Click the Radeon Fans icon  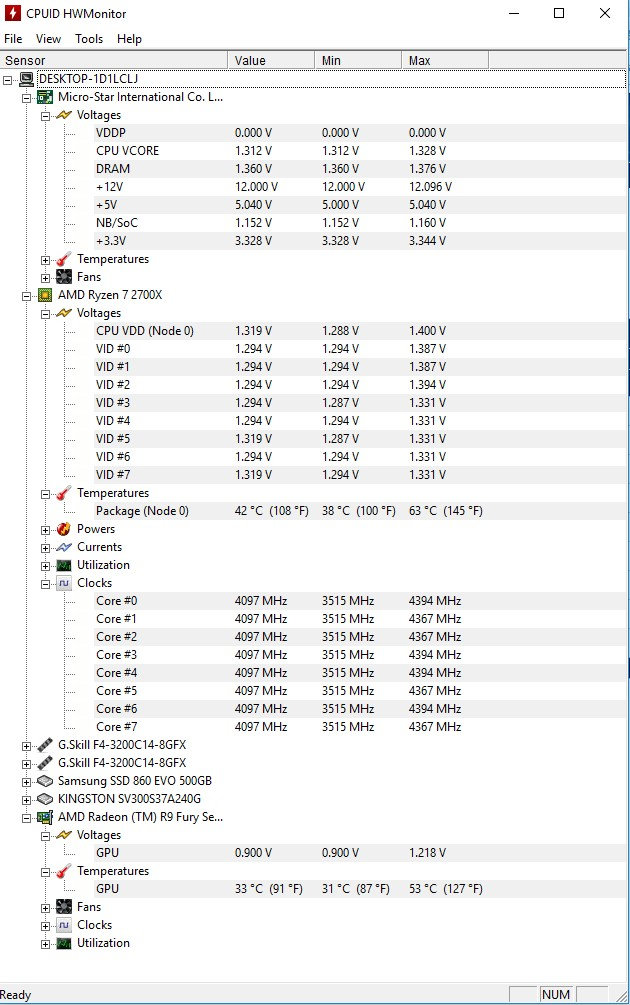(63, 907)
